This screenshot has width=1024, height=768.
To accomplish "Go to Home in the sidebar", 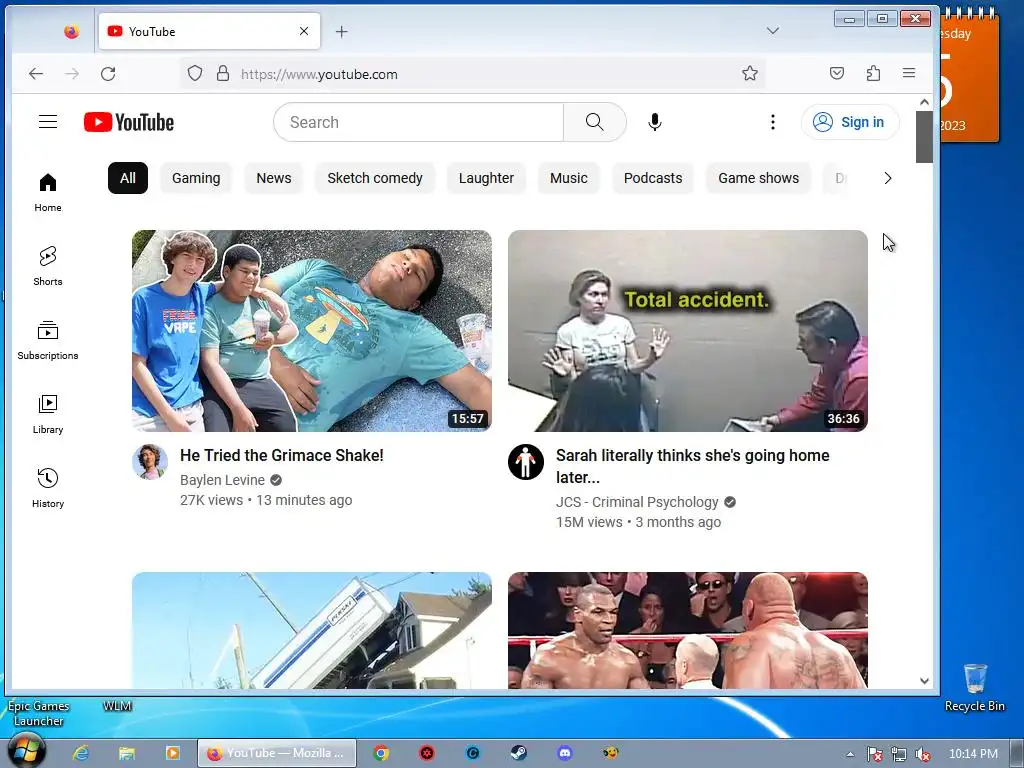I will pos(48,192).
